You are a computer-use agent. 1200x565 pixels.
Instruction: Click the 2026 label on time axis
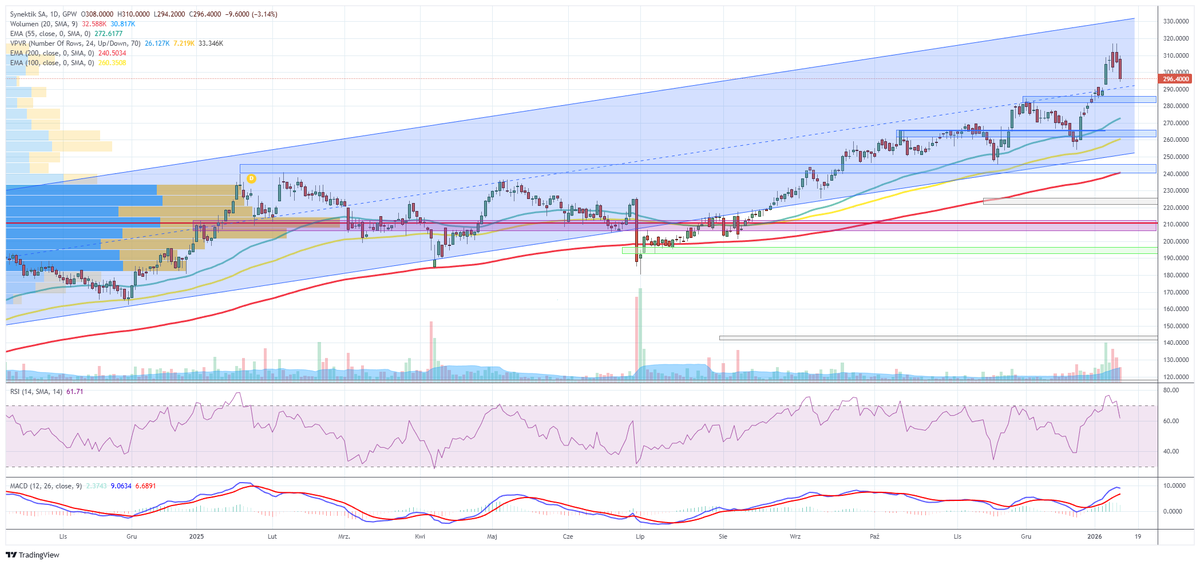(x=1096, y=537)
